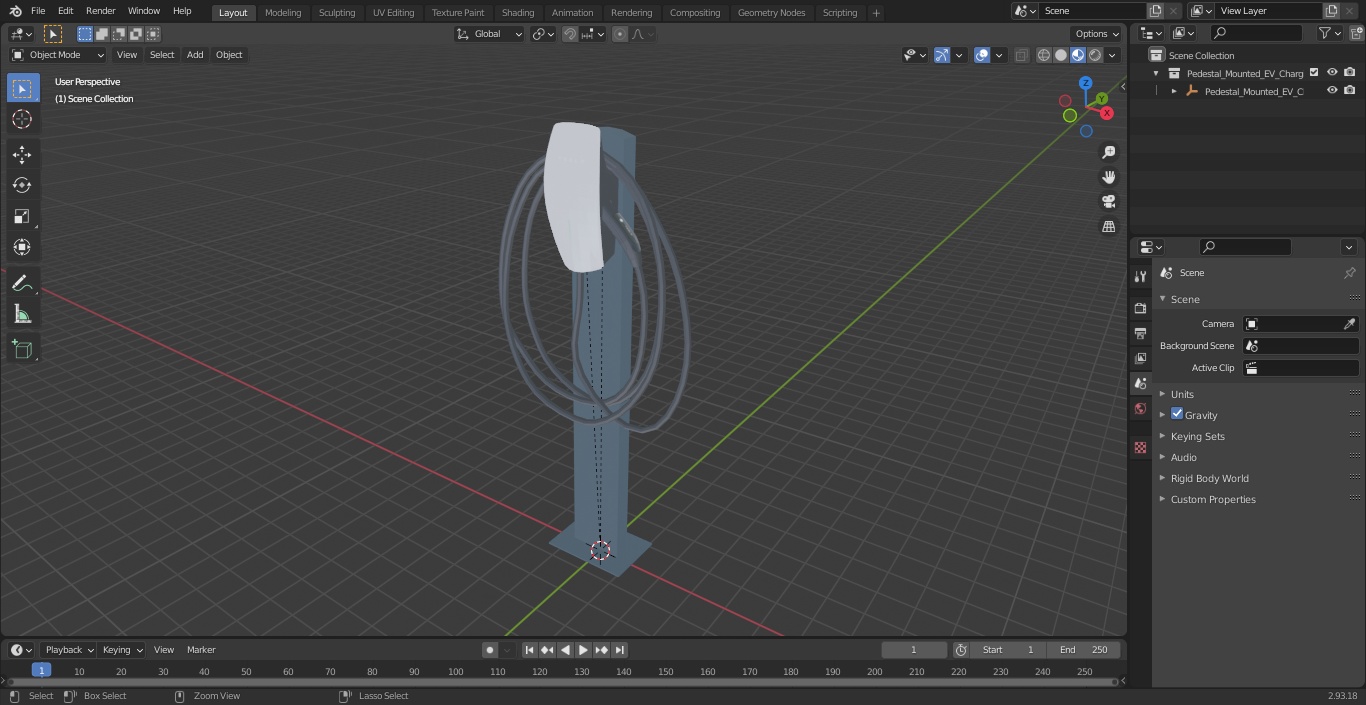This screenshot has height=705, width=1366.
Task: Toggle viewport gizmos display button
Action: click(x=942, y=55)
